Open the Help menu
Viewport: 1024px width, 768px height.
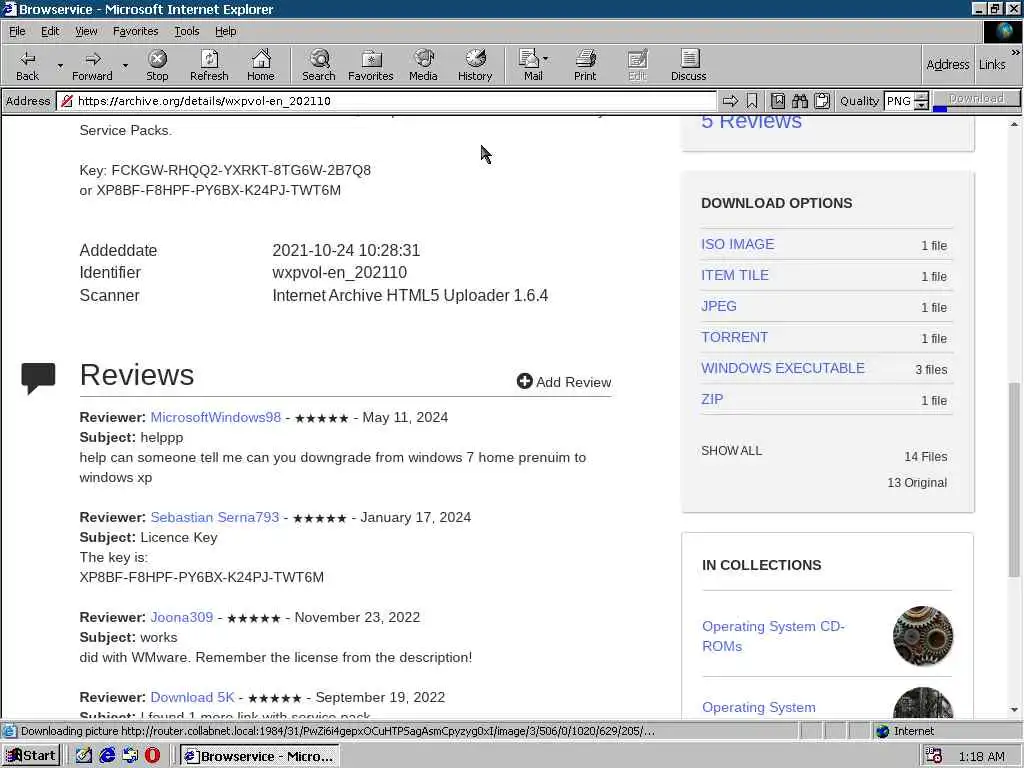(x=225, y=31)
